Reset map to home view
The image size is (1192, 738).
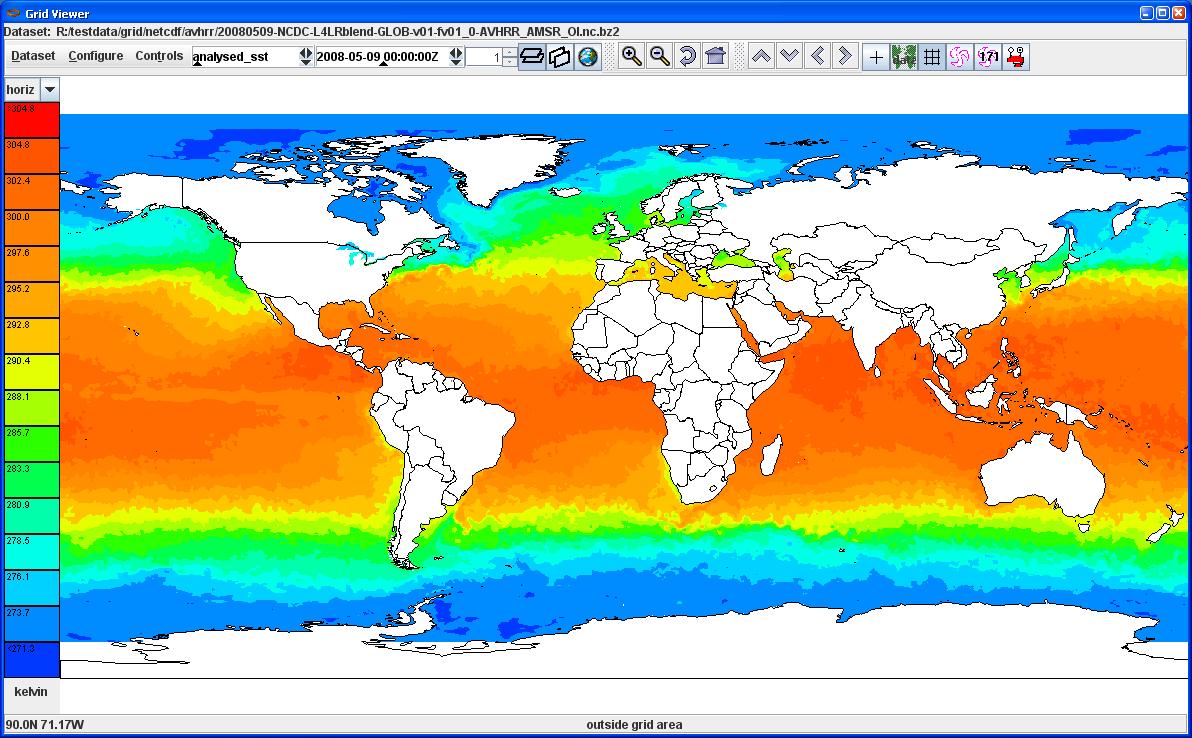(x=715, y=56)
